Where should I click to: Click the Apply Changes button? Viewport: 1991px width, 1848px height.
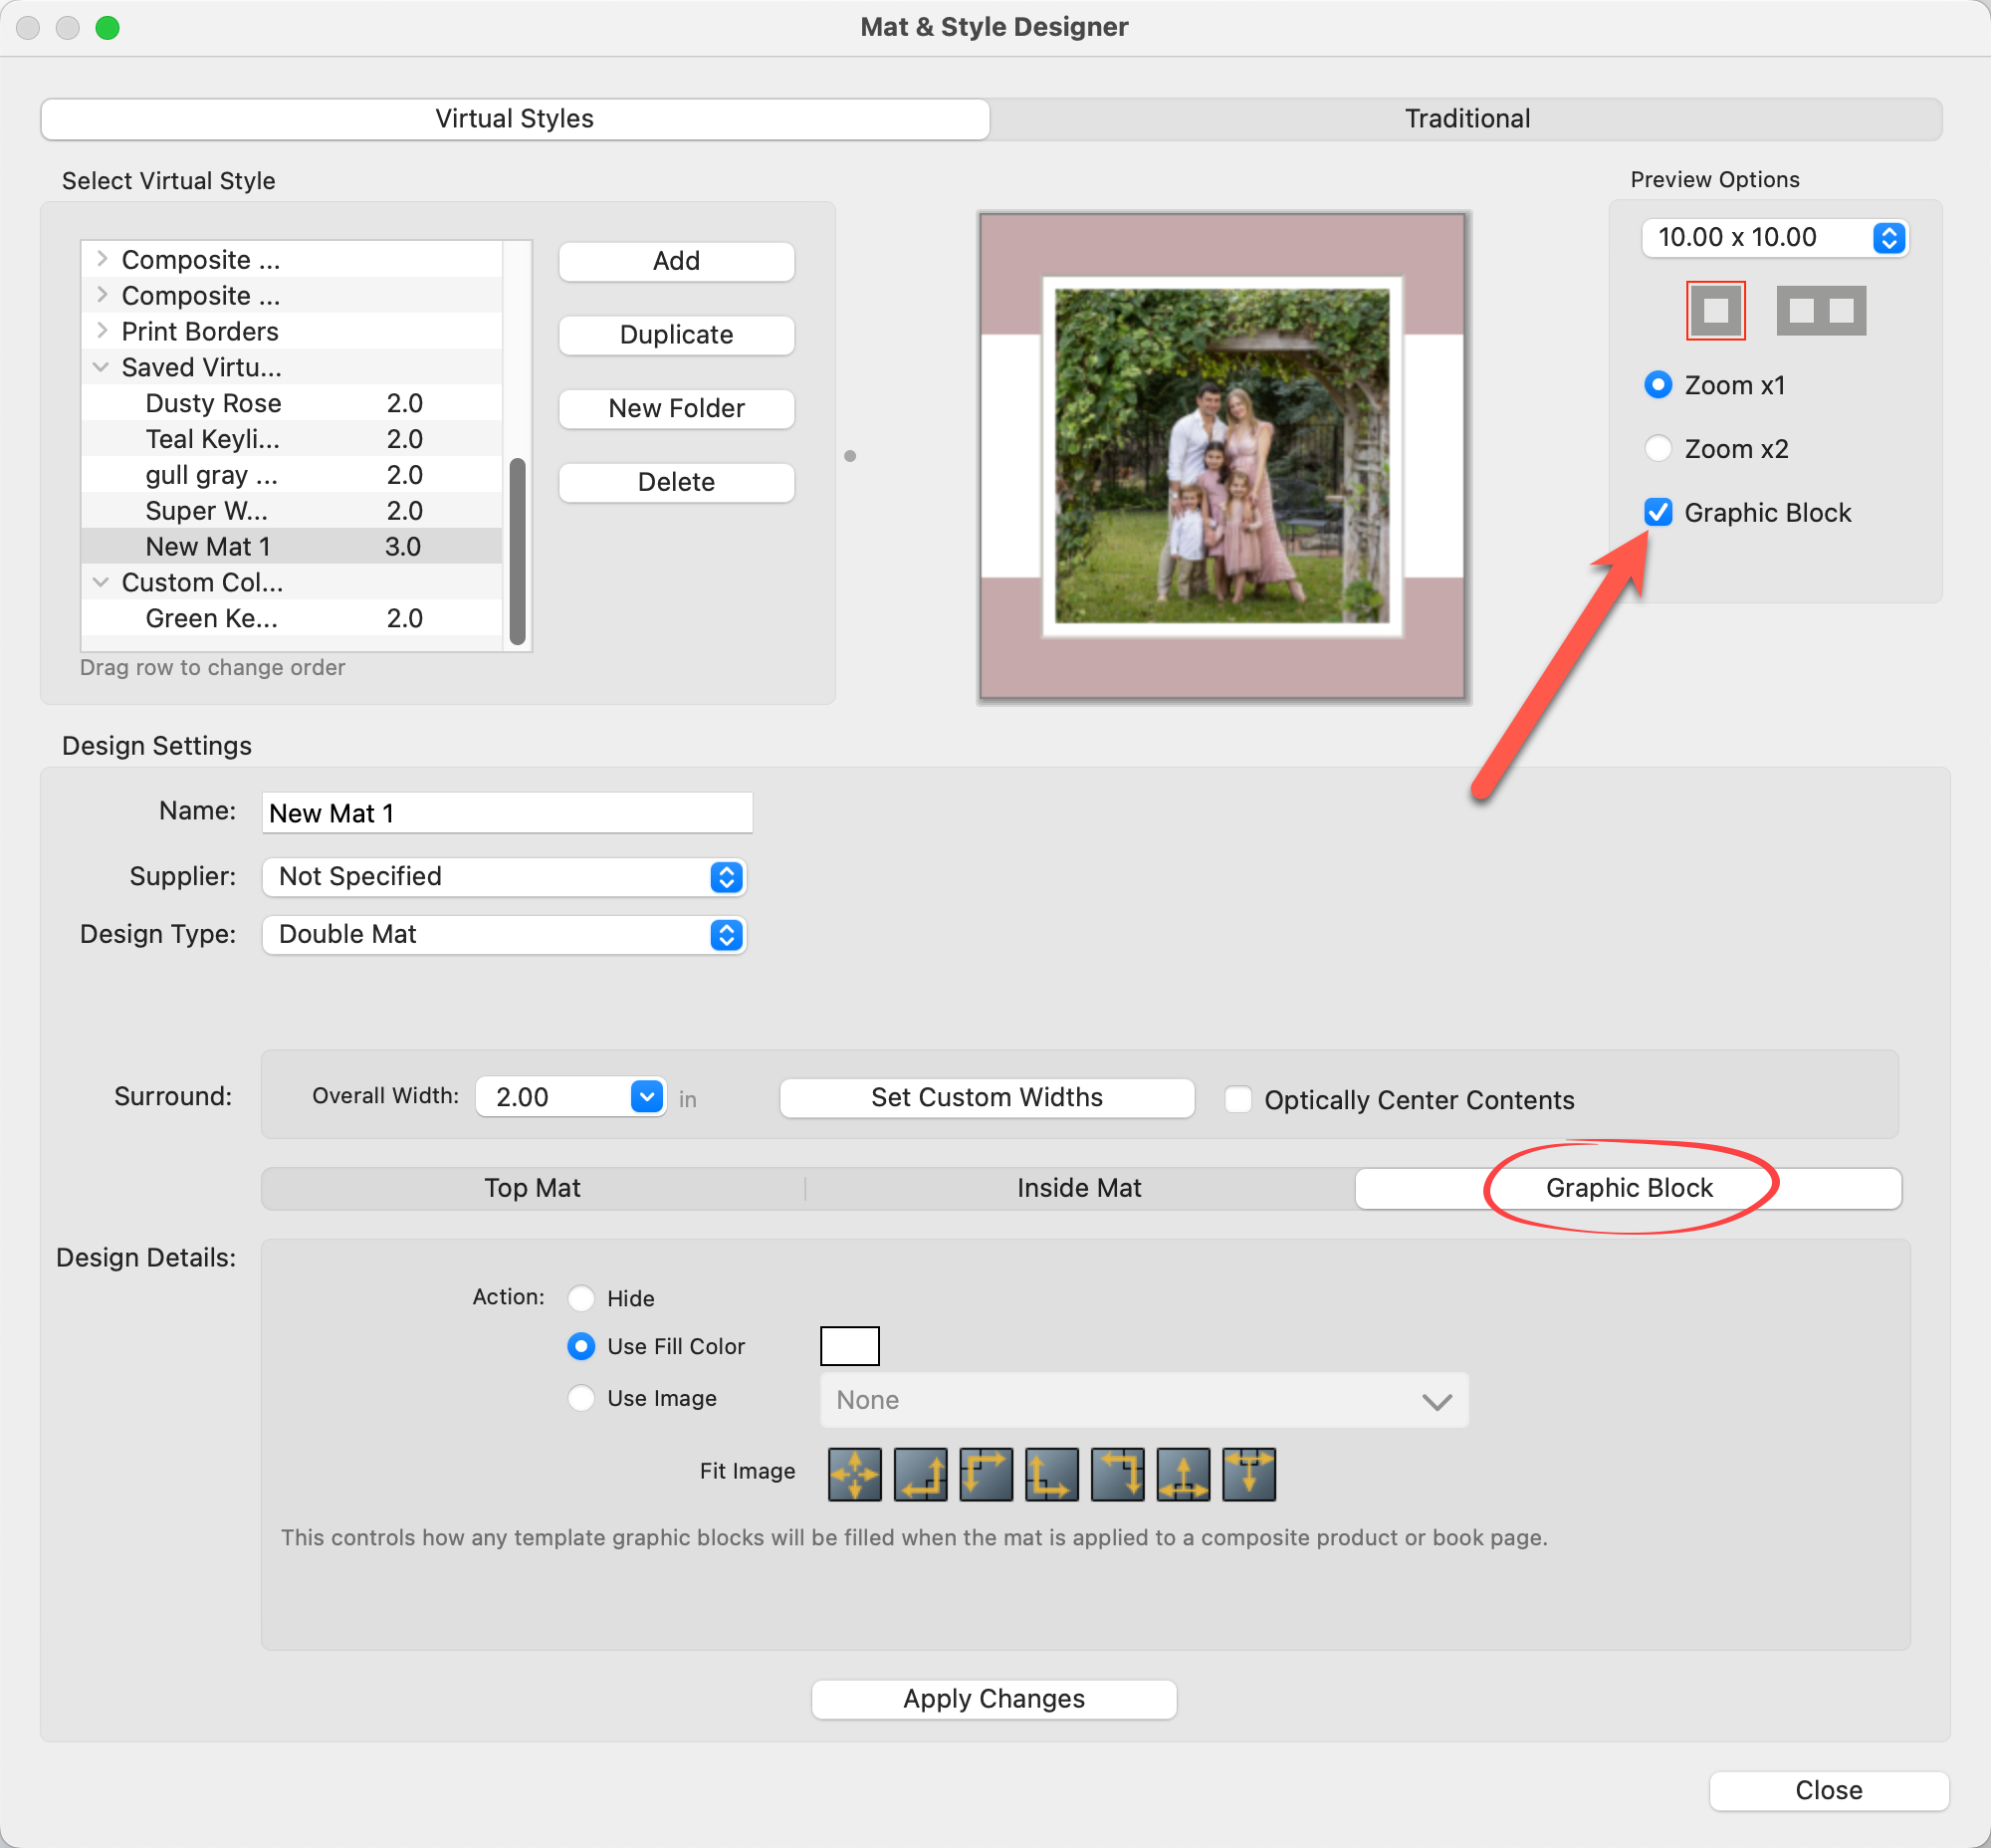coord(993,1698)
